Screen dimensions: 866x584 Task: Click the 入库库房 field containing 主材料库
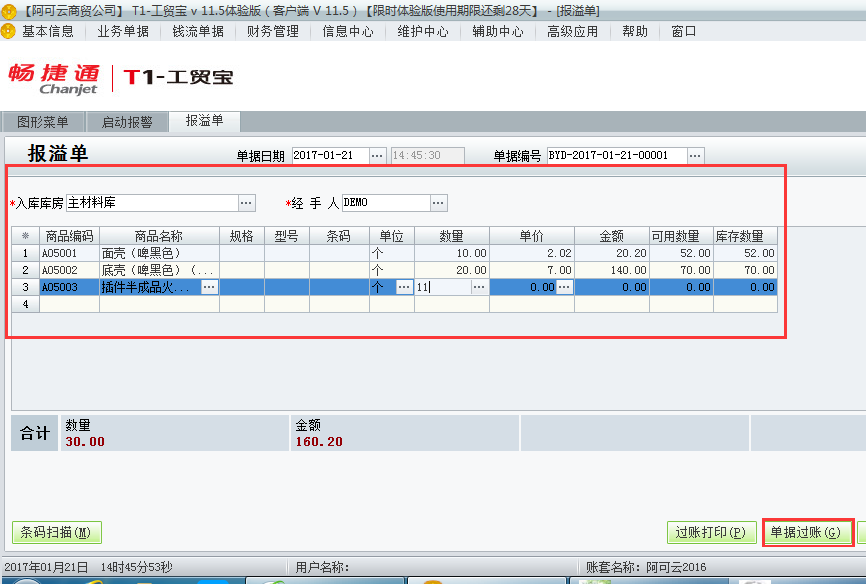[x=152, y=203]
